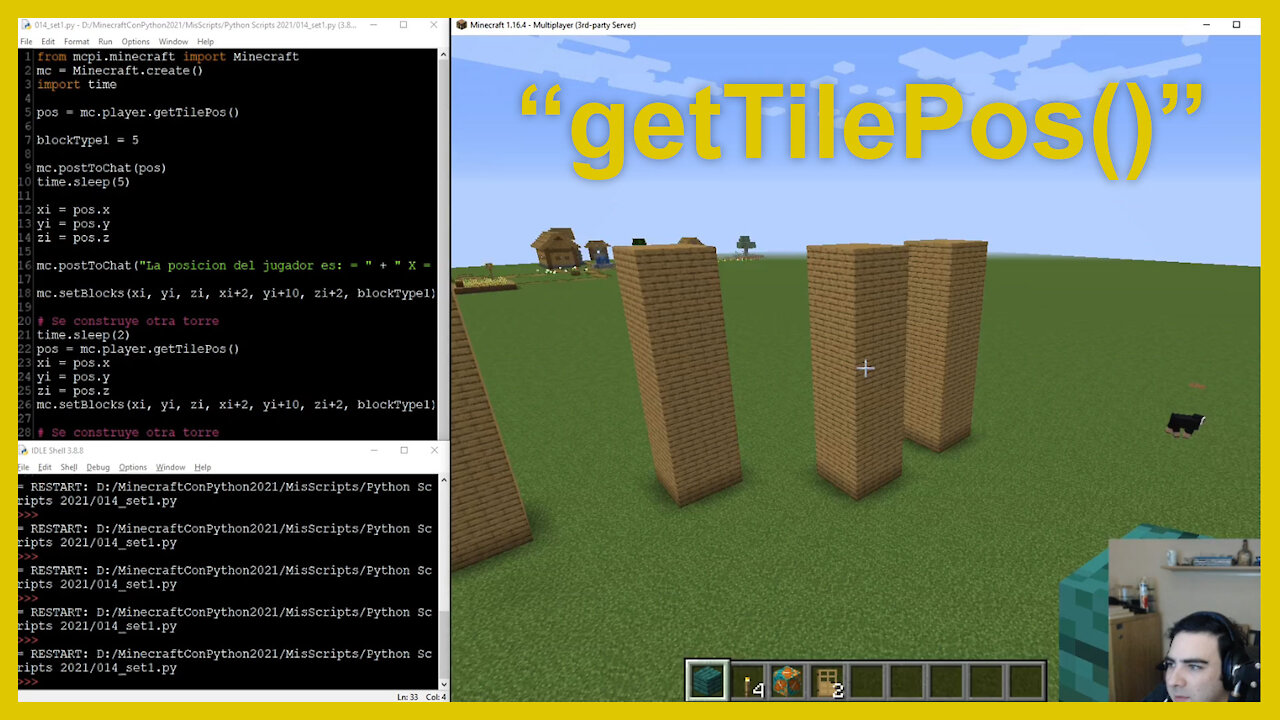Open the Format menu in the editor
The height and width of the screenshot is (720, 1280).
point(76,42)
